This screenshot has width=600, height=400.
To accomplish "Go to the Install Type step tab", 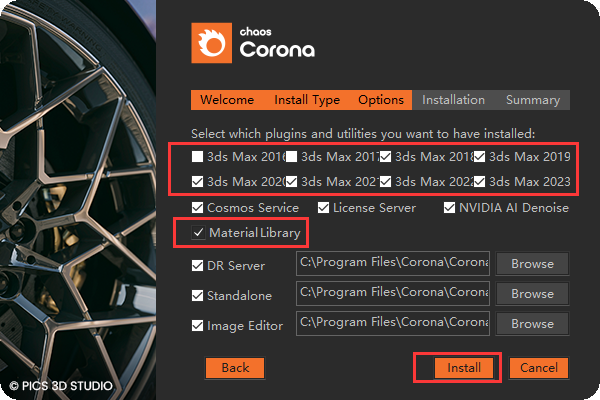I will coord(307,100).
